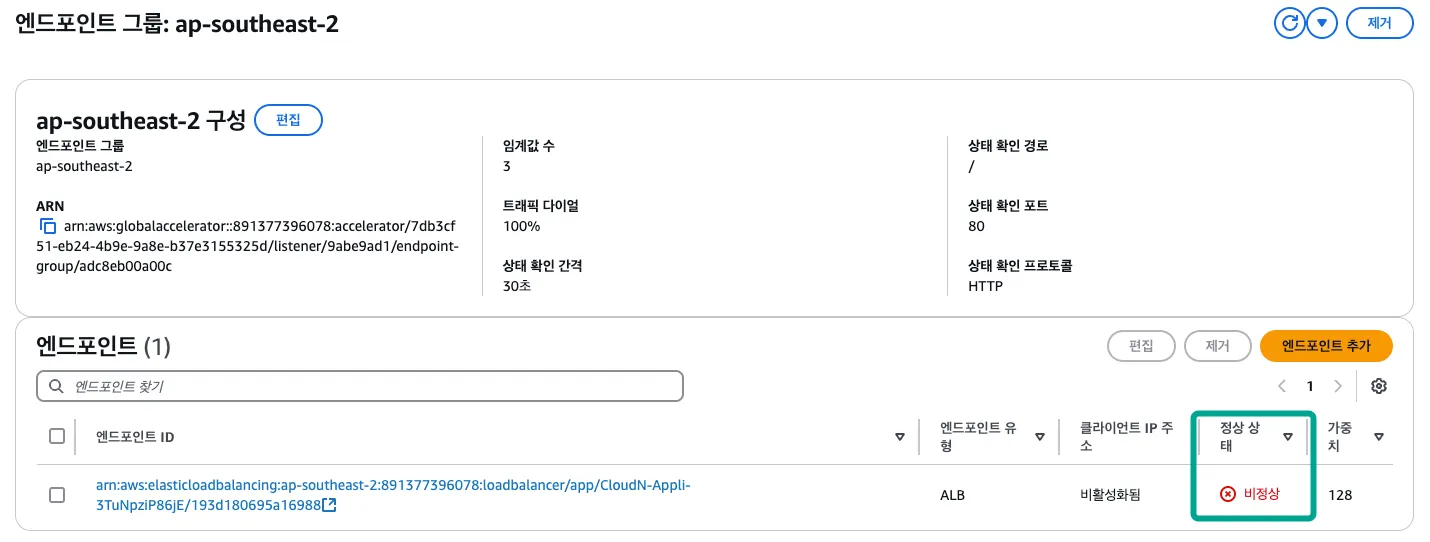Click the refresh icon at top right
This screenshot has width=1430, height=542.
pyautogui.click(x=1290, y=23)
